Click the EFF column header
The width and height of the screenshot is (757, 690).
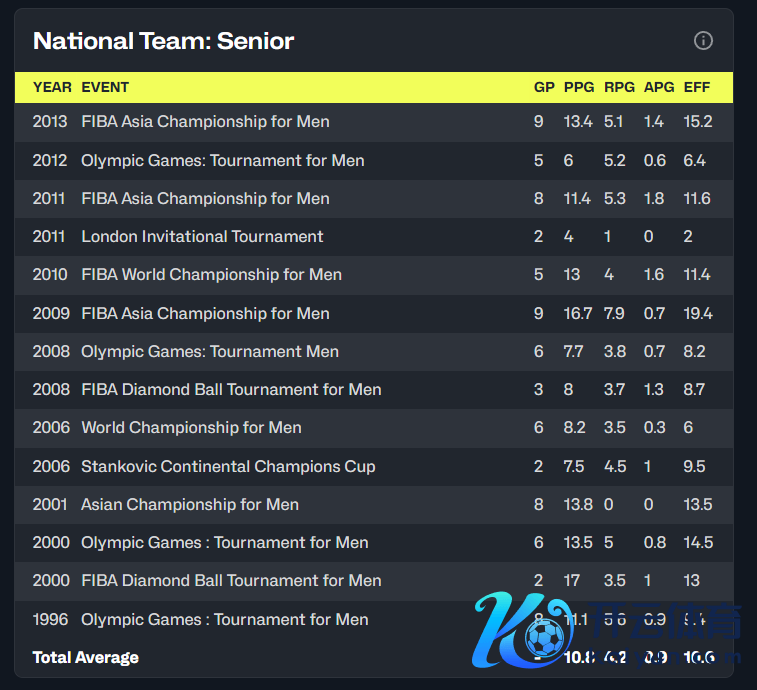pos(697,87)
